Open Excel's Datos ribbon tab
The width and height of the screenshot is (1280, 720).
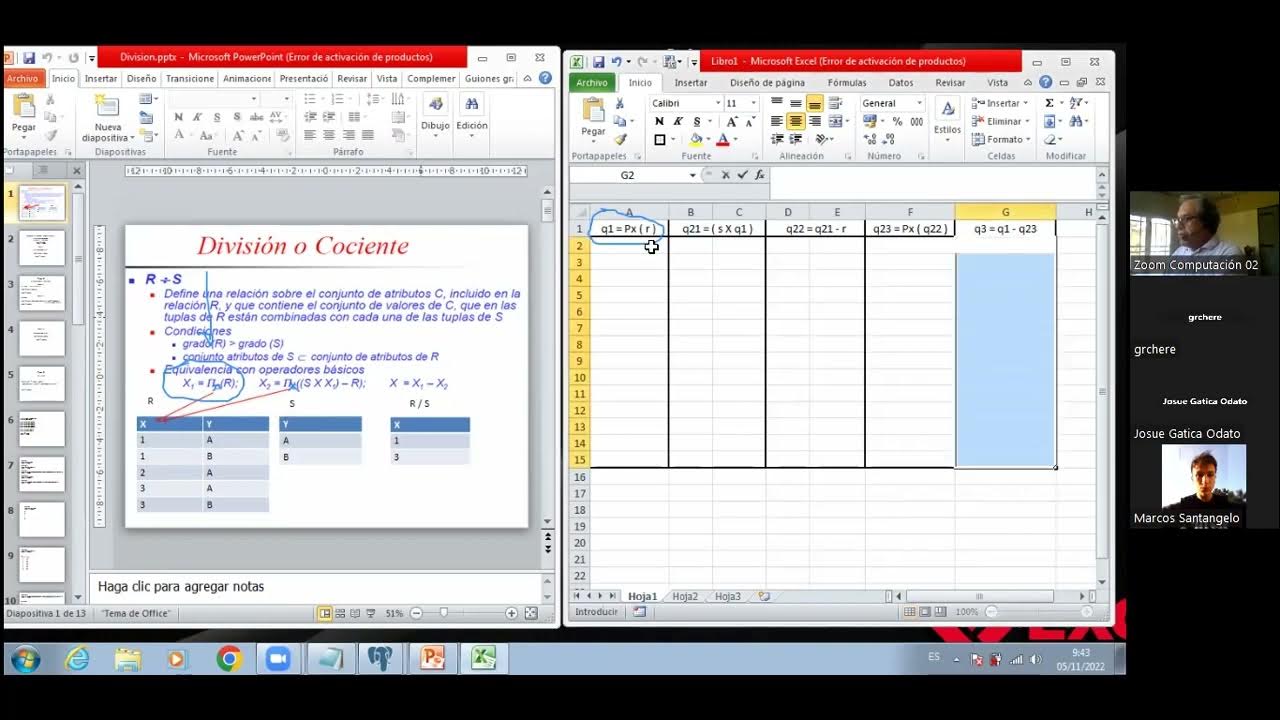(x=901, y=83)
